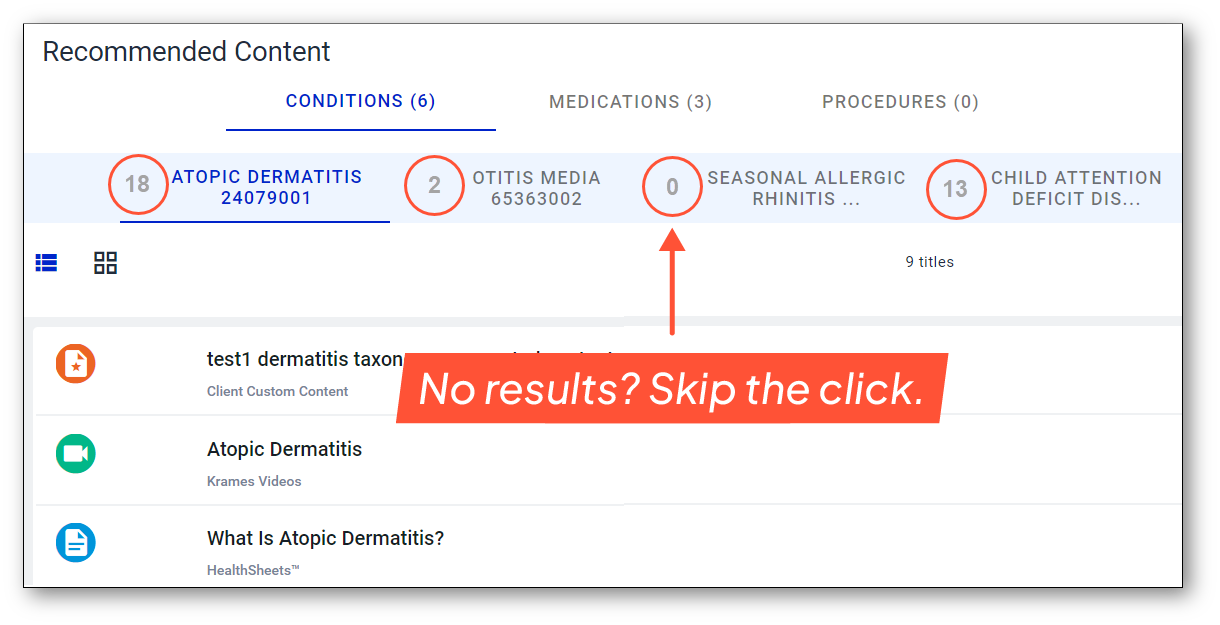Click the 18 count badge on Atopic Dermatitis
Screen dimensions: 1220x625
138,184
